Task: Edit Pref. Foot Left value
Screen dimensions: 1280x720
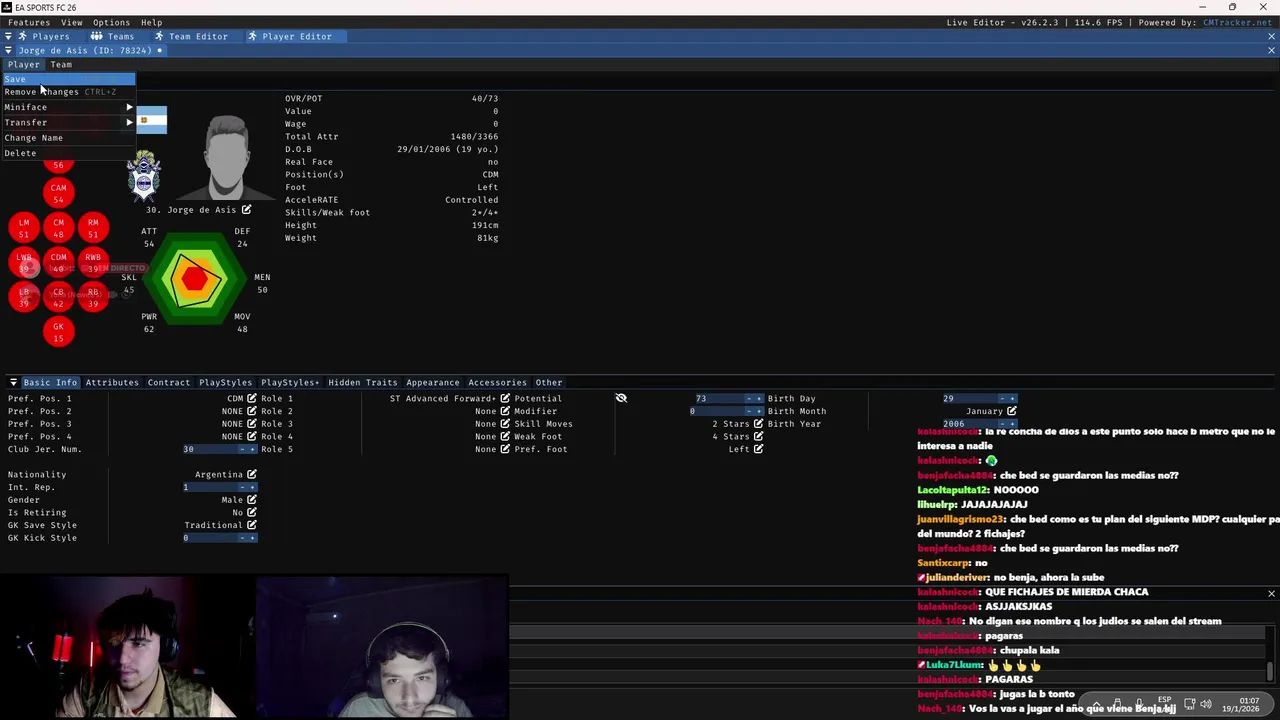Action: (758, 450)
